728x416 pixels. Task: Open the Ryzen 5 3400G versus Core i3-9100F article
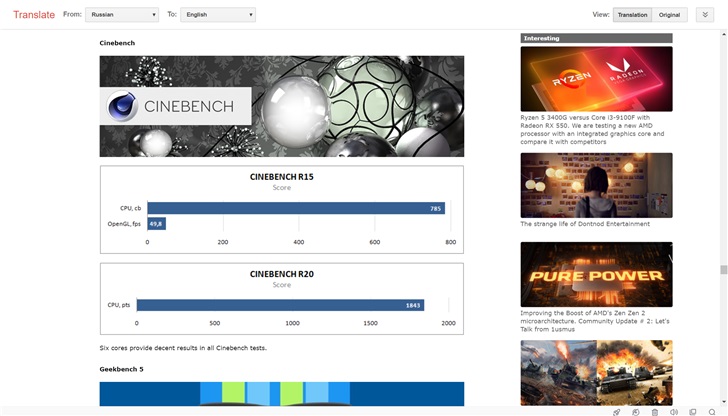(592, 130)
